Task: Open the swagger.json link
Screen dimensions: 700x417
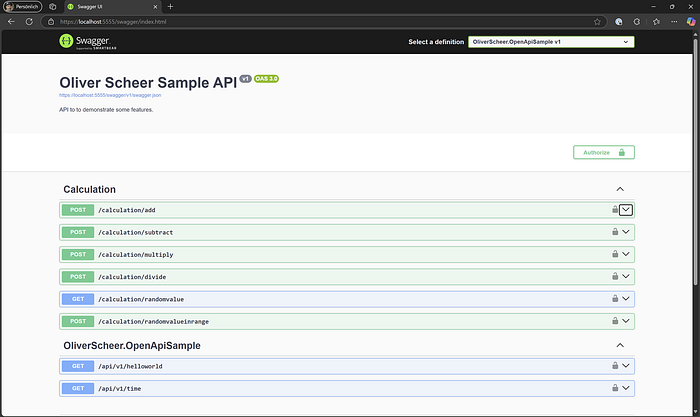Action: [110, 95]
